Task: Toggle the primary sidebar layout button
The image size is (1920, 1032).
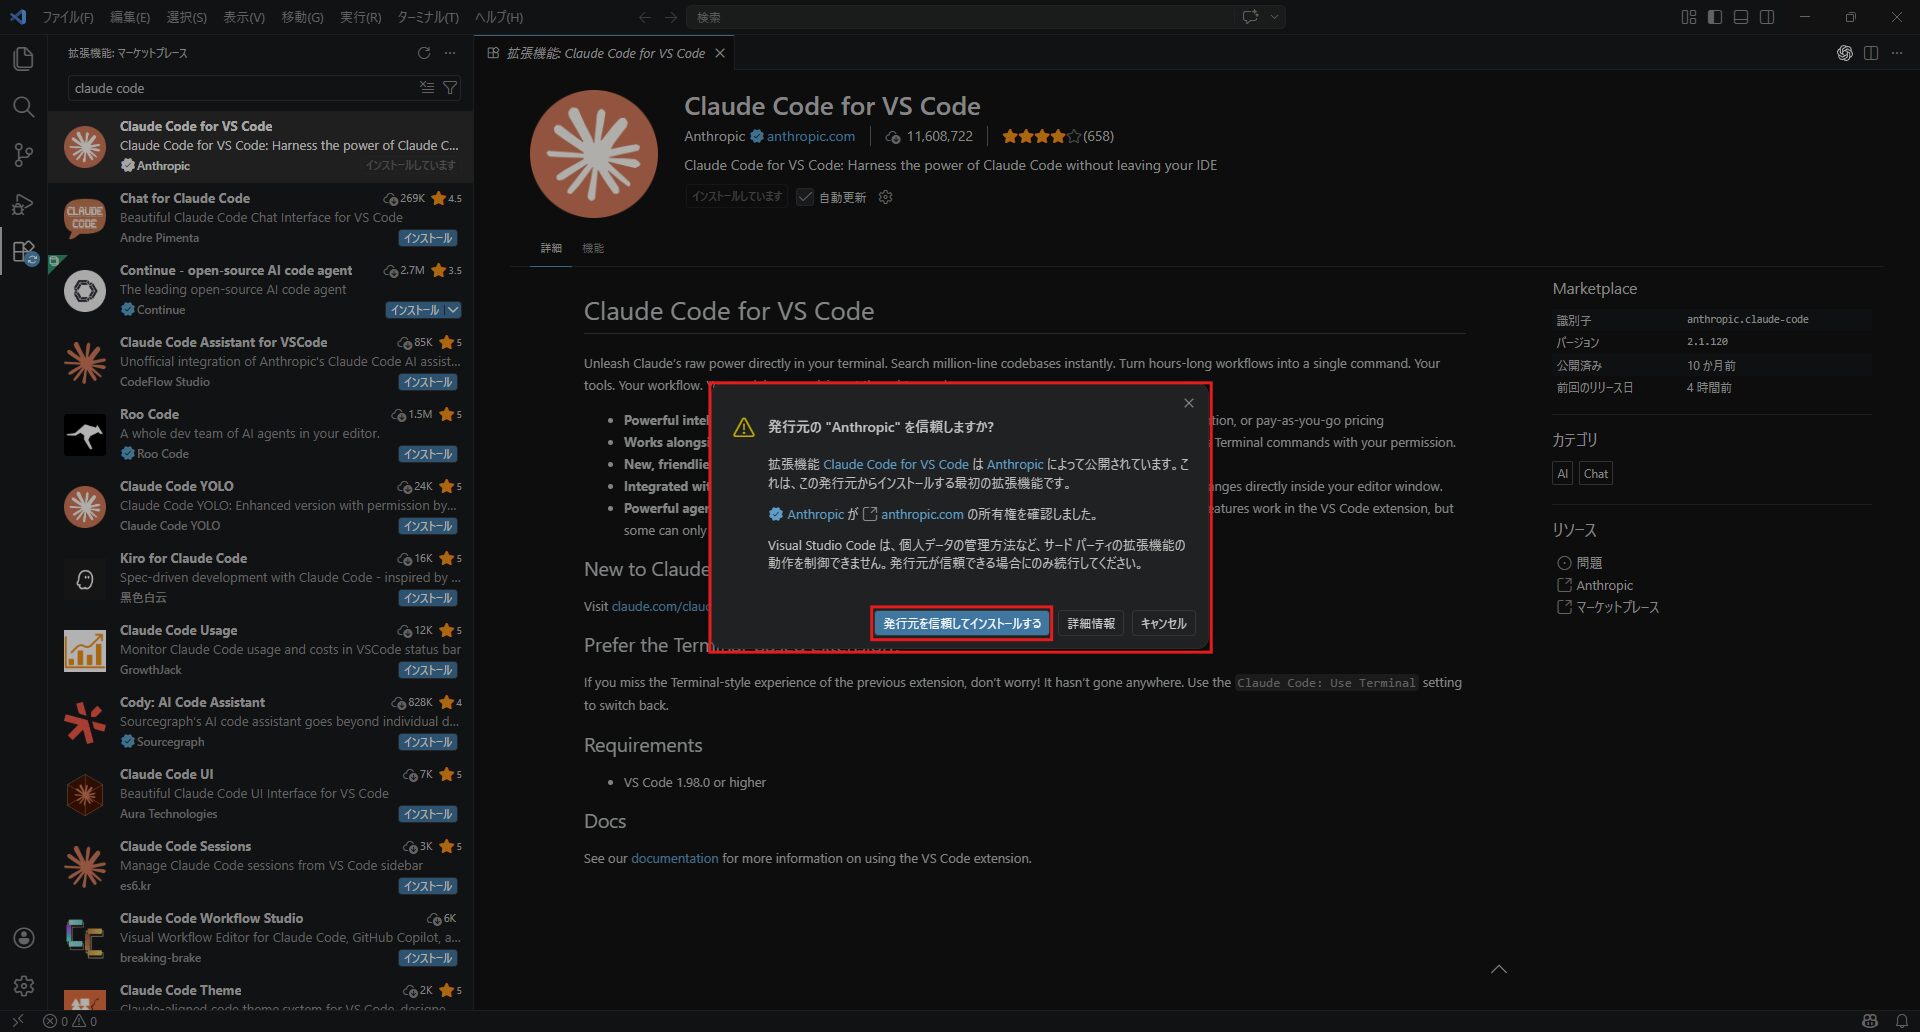Action: pyautogui.click(x=1715, y=17)
